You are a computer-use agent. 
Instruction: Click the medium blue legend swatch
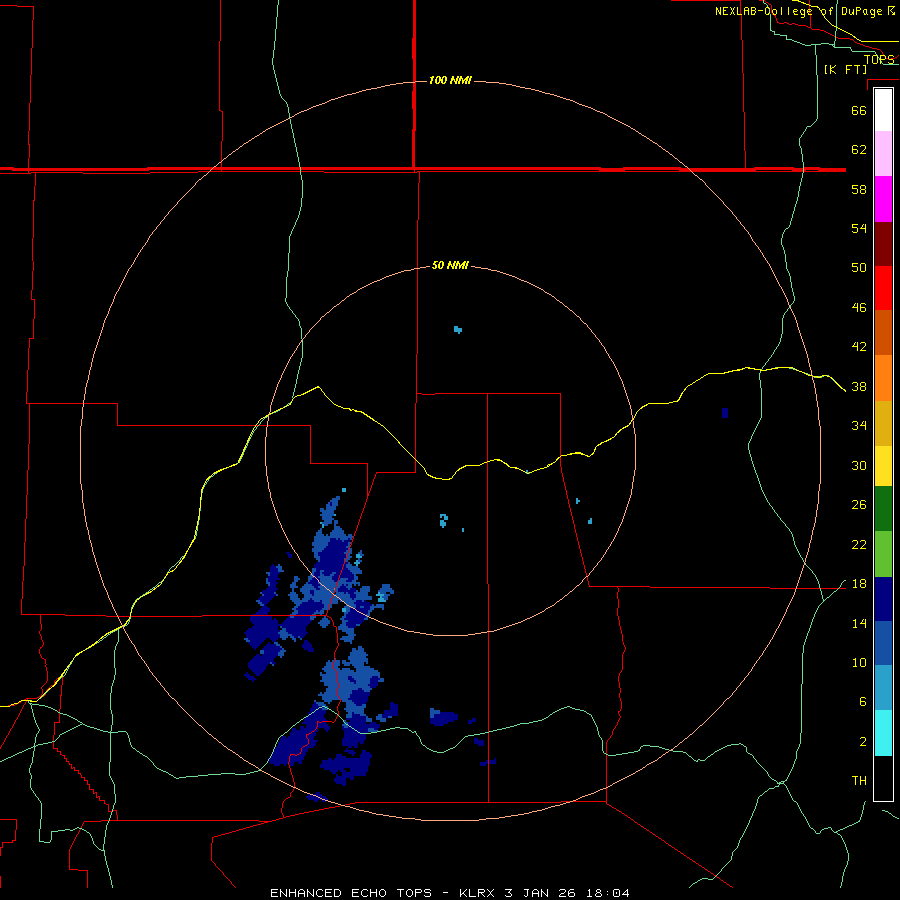click(883, 643)
